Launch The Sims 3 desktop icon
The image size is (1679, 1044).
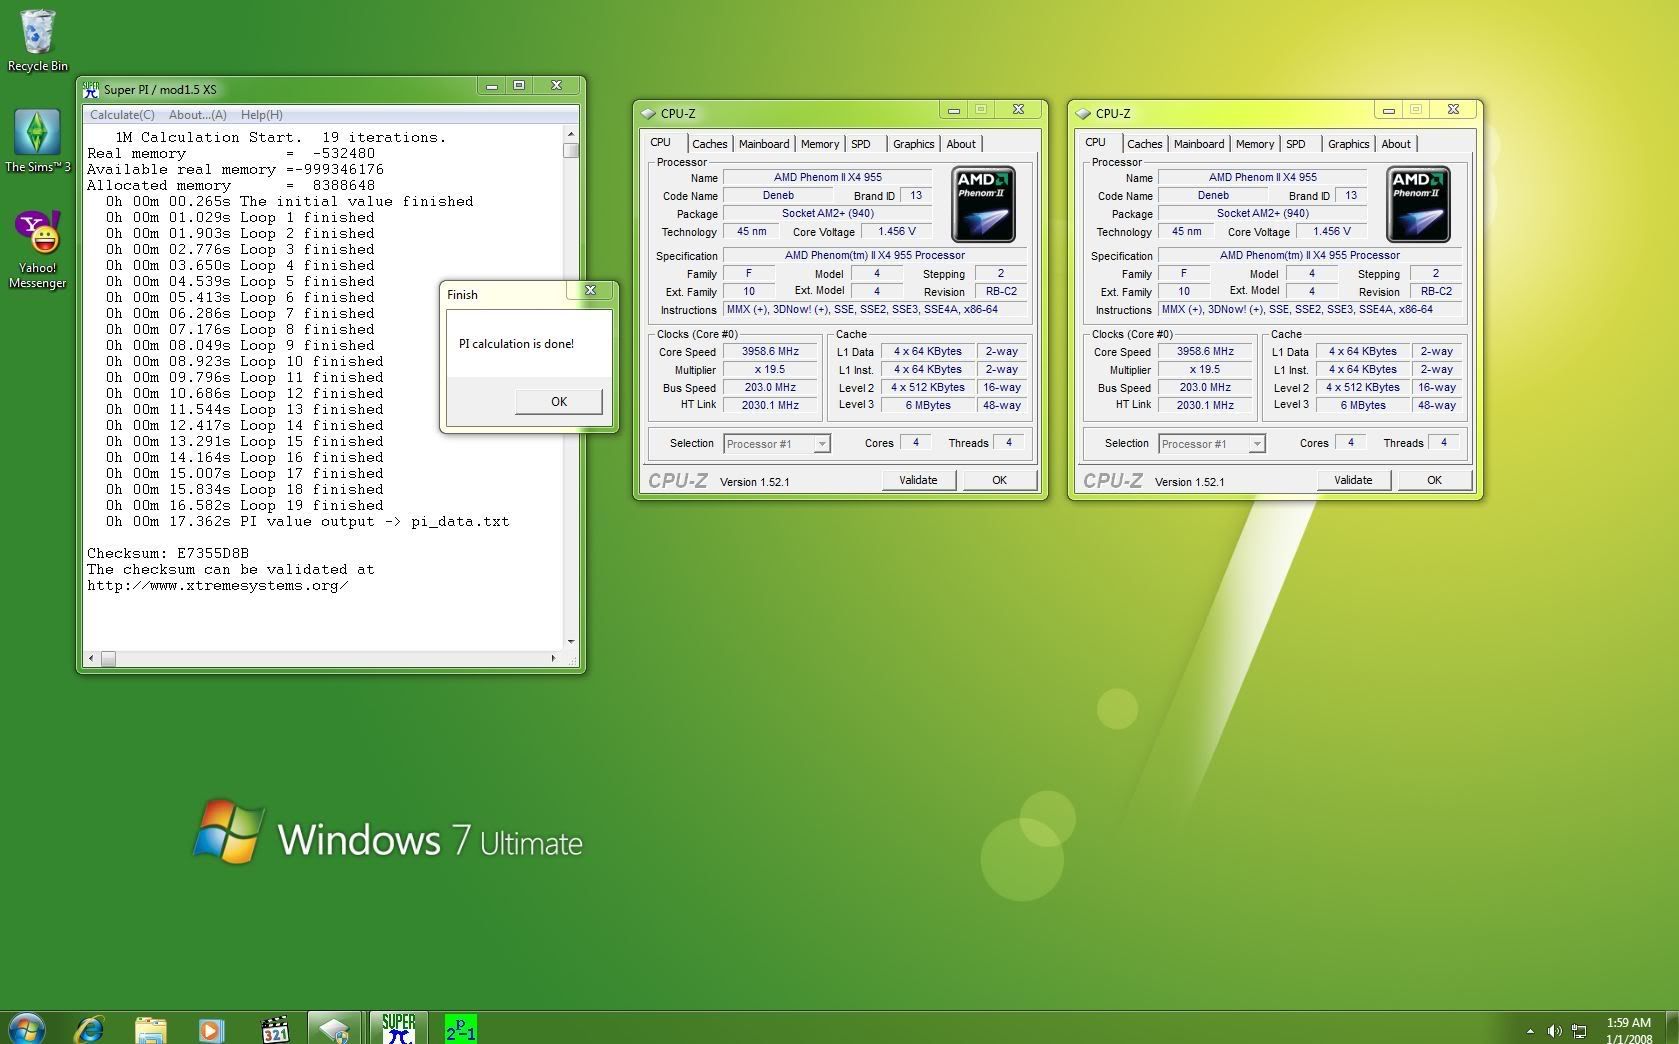coord(37,141)
